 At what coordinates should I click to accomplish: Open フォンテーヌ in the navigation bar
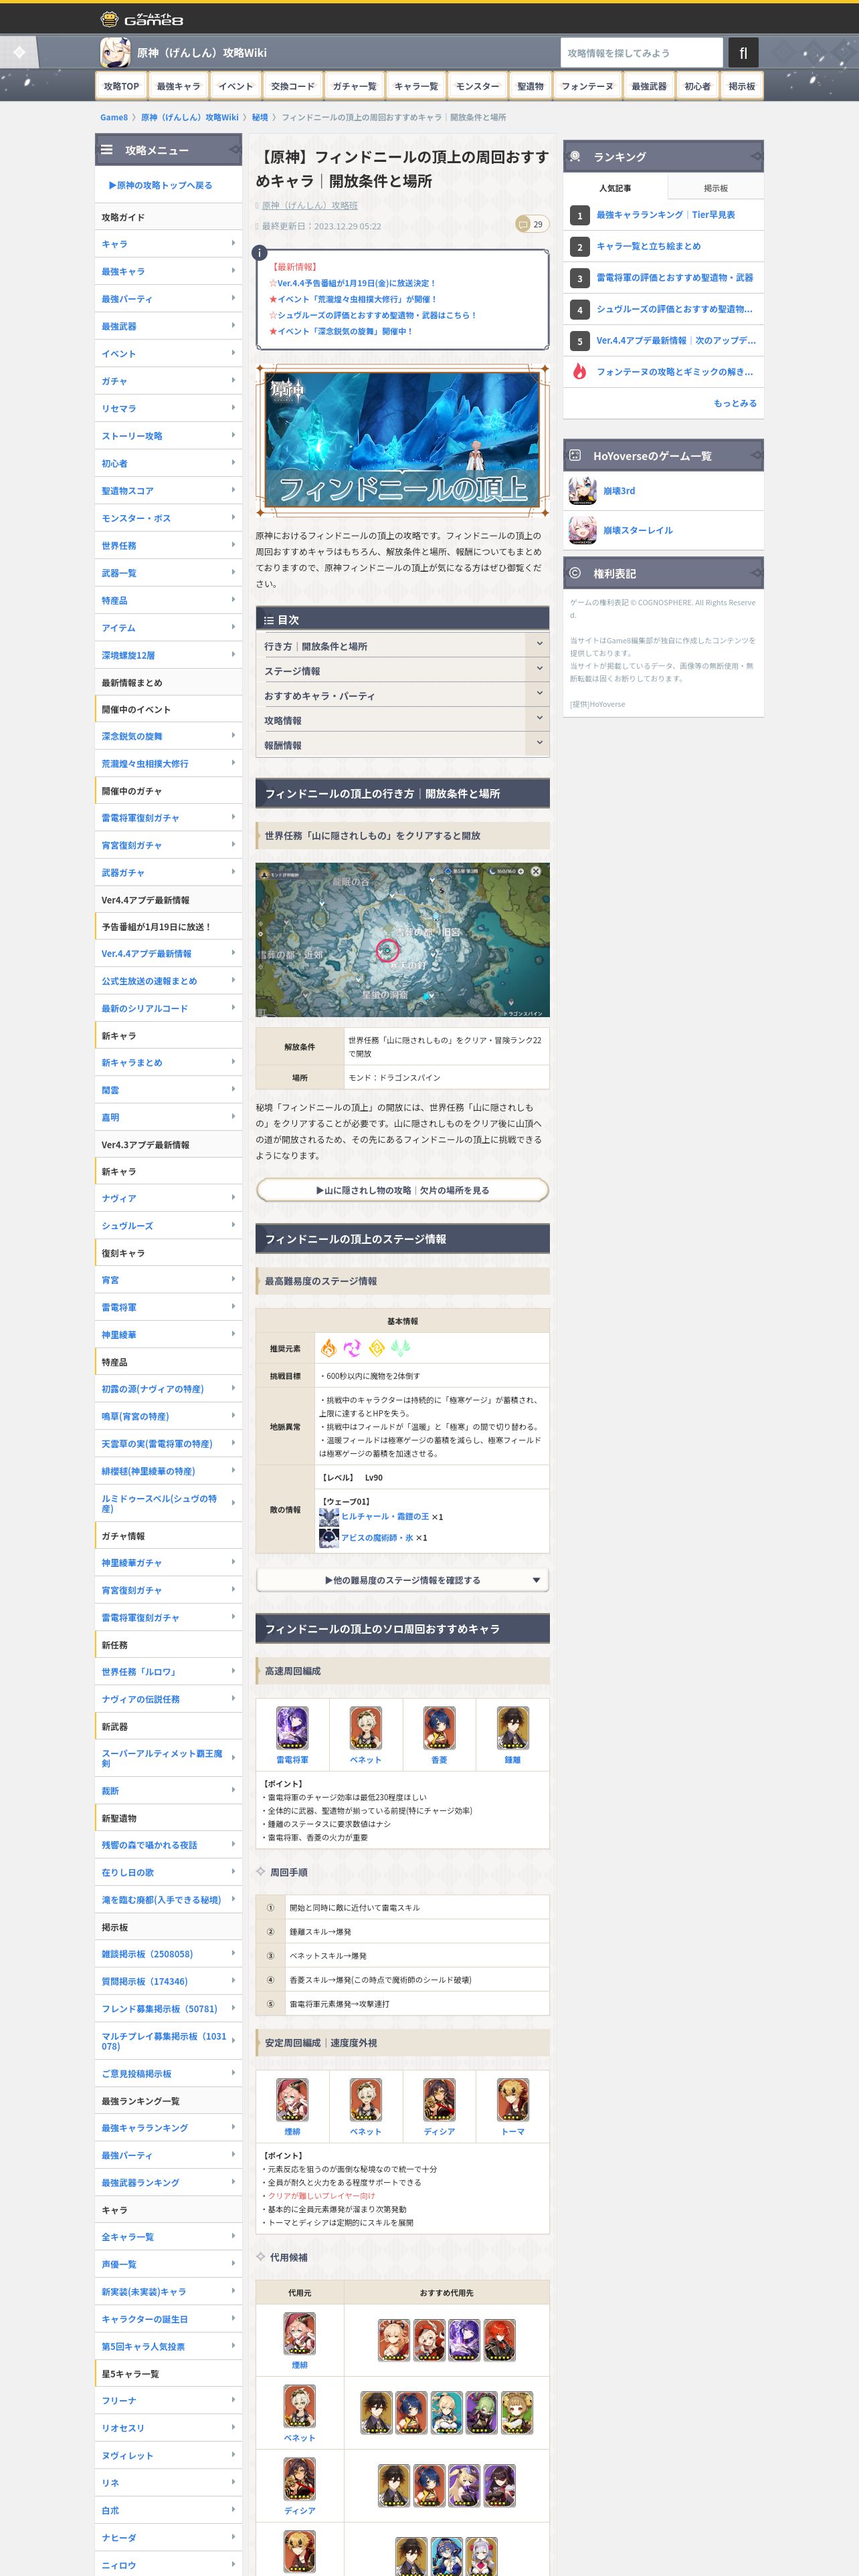(587, 86)
